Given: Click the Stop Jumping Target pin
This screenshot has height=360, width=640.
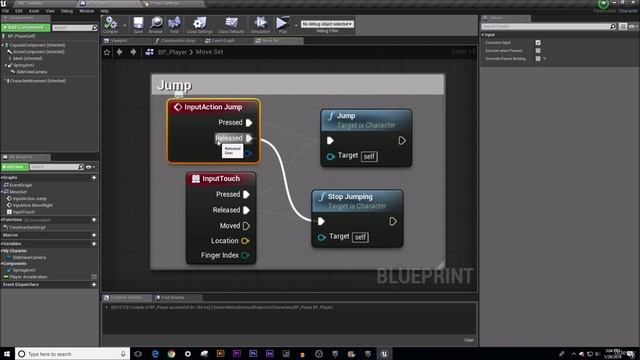Looking at the screenshot, I should [322, 237].
